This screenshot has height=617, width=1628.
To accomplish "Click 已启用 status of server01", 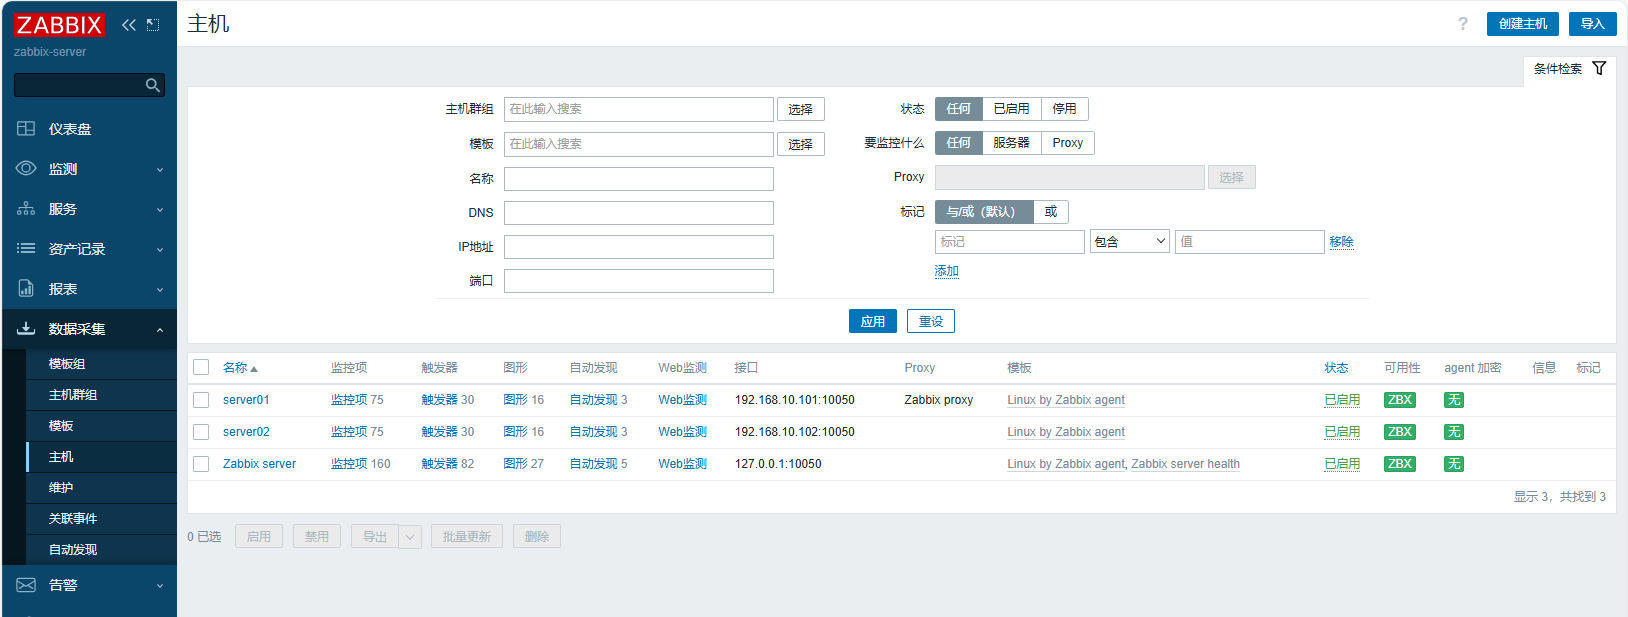I will [x=1342, y=400].
